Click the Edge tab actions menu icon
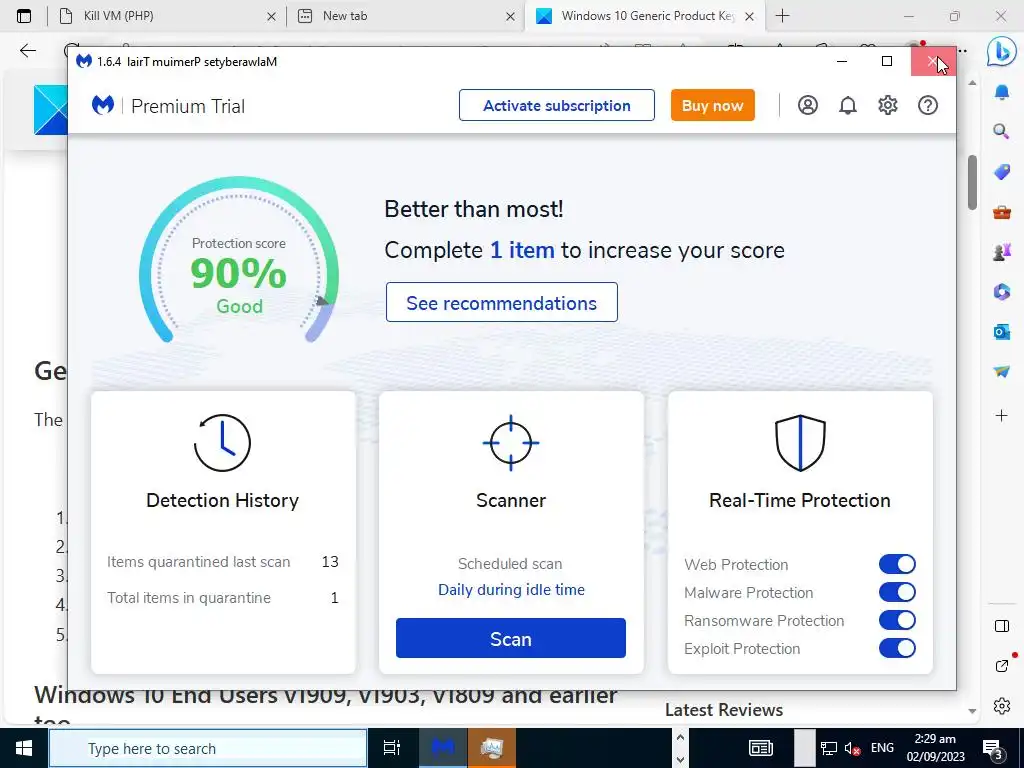Viewport: 1024px width, 768px height. (24, 16)
